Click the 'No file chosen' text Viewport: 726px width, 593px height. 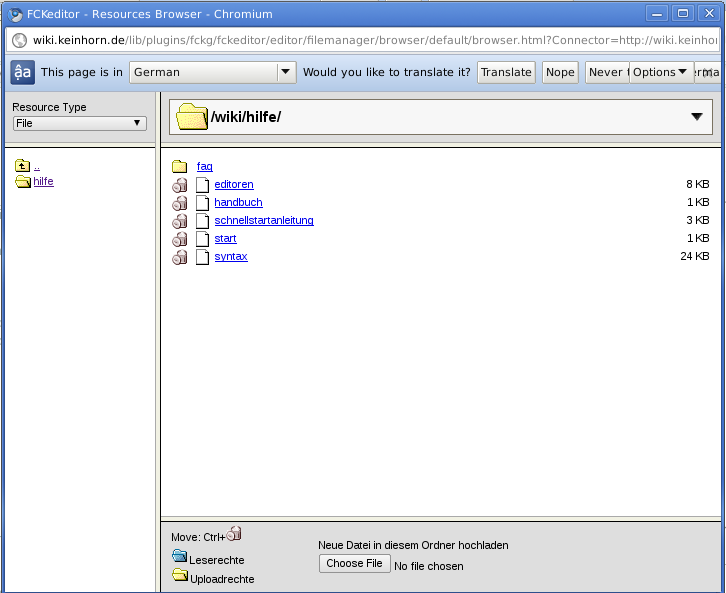pos(429,566)
